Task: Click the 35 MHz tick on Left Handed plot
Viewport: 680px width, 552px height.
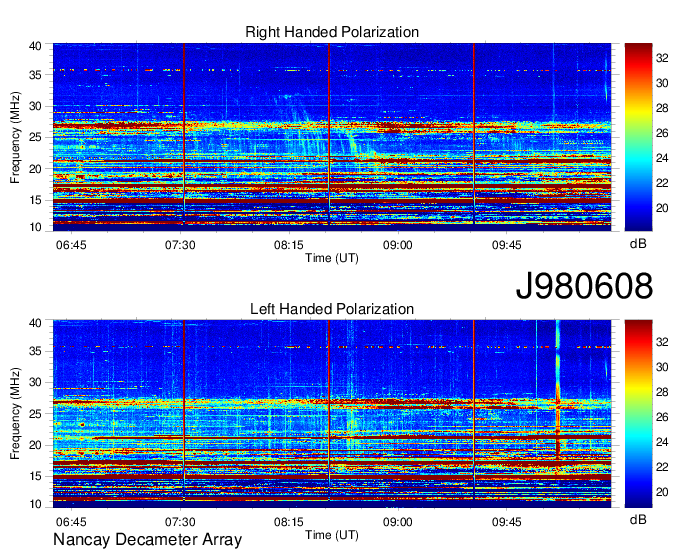Action: [x=36, y=351]
